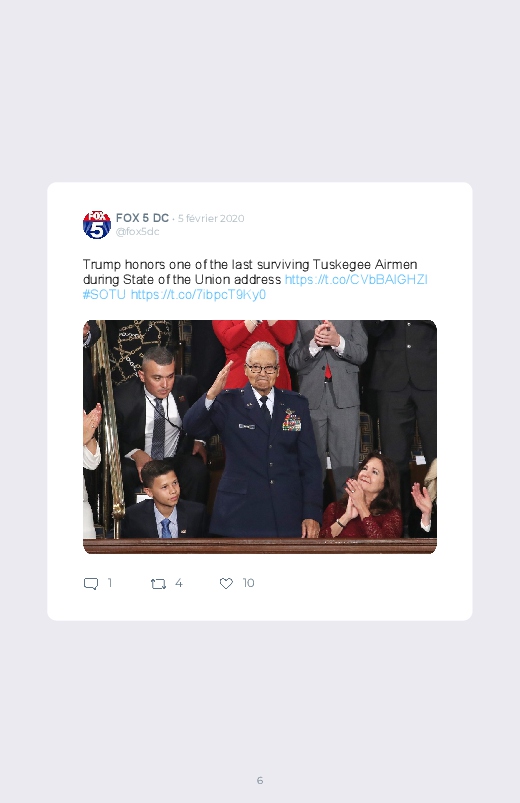Click the FOX 5 DC profile avatar
Screen dimensions: 520x803
coord(97,224)
